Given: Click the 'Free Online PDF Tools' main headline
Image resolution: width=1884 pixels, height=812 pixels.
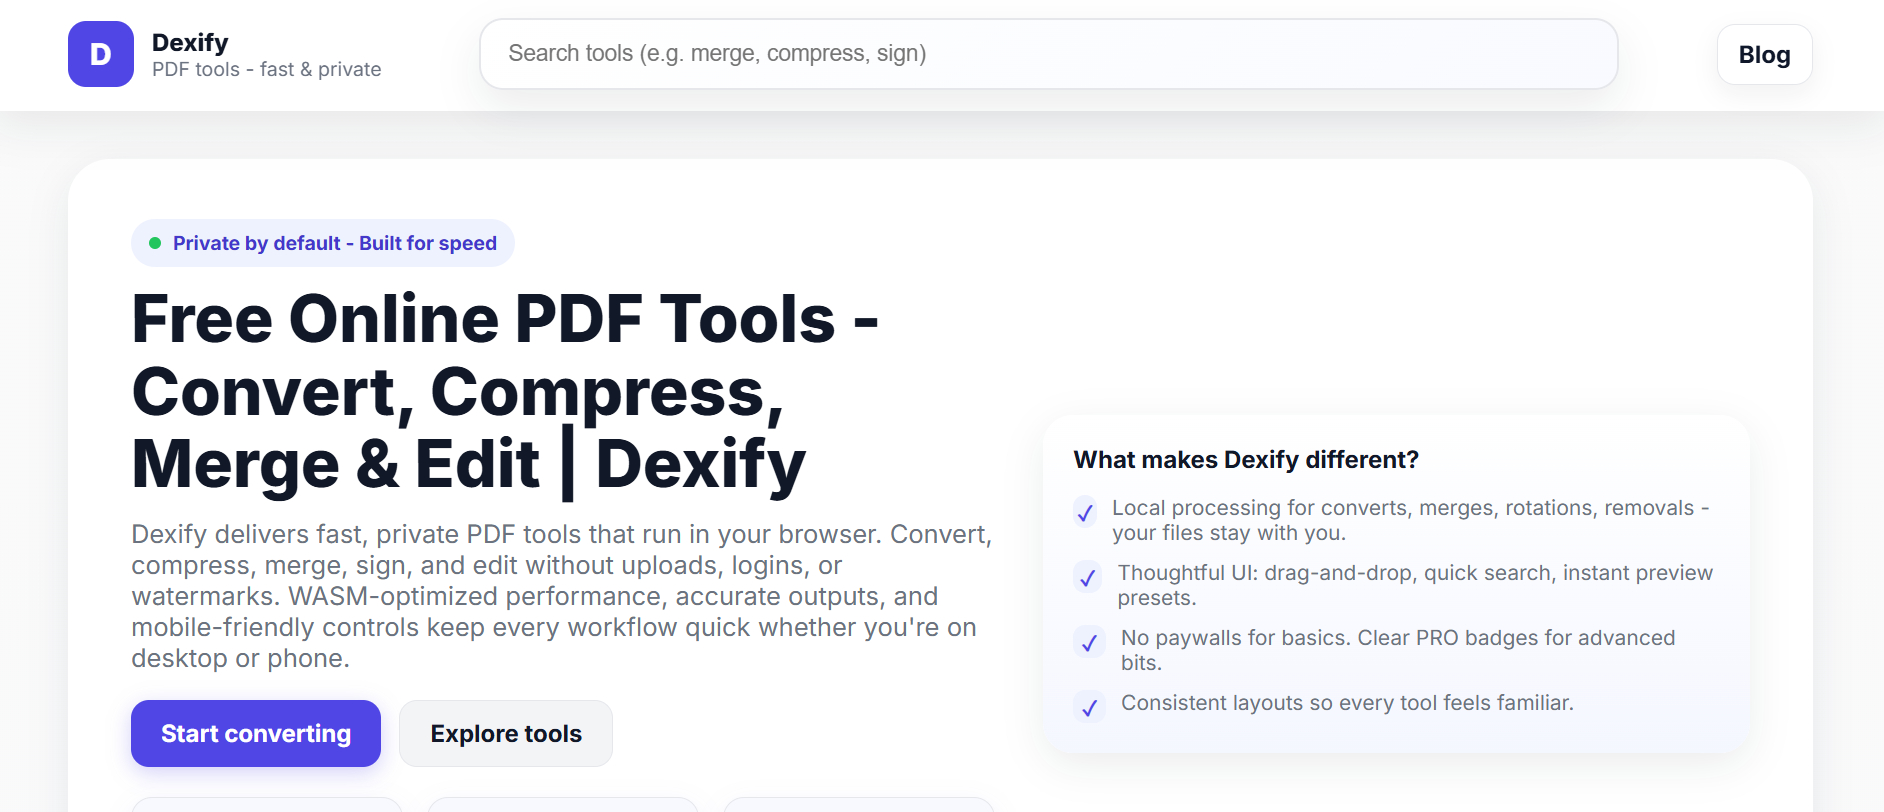Looking at the screenshot, I should 505,392.
